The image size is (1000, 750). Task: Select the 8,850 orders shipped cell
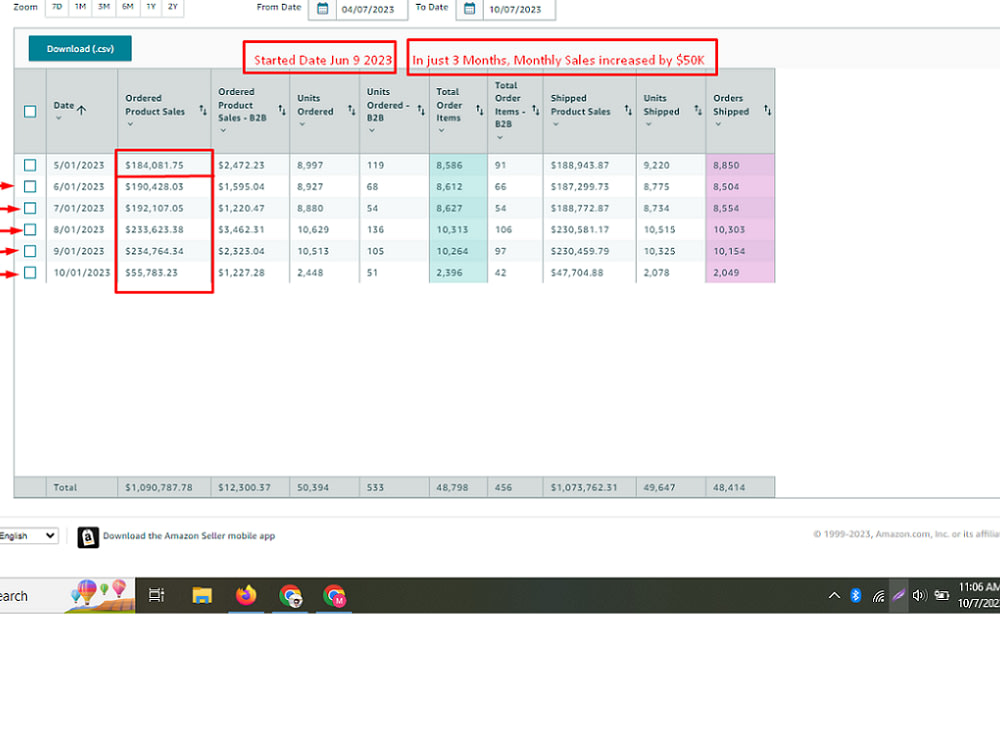(740, 165)
